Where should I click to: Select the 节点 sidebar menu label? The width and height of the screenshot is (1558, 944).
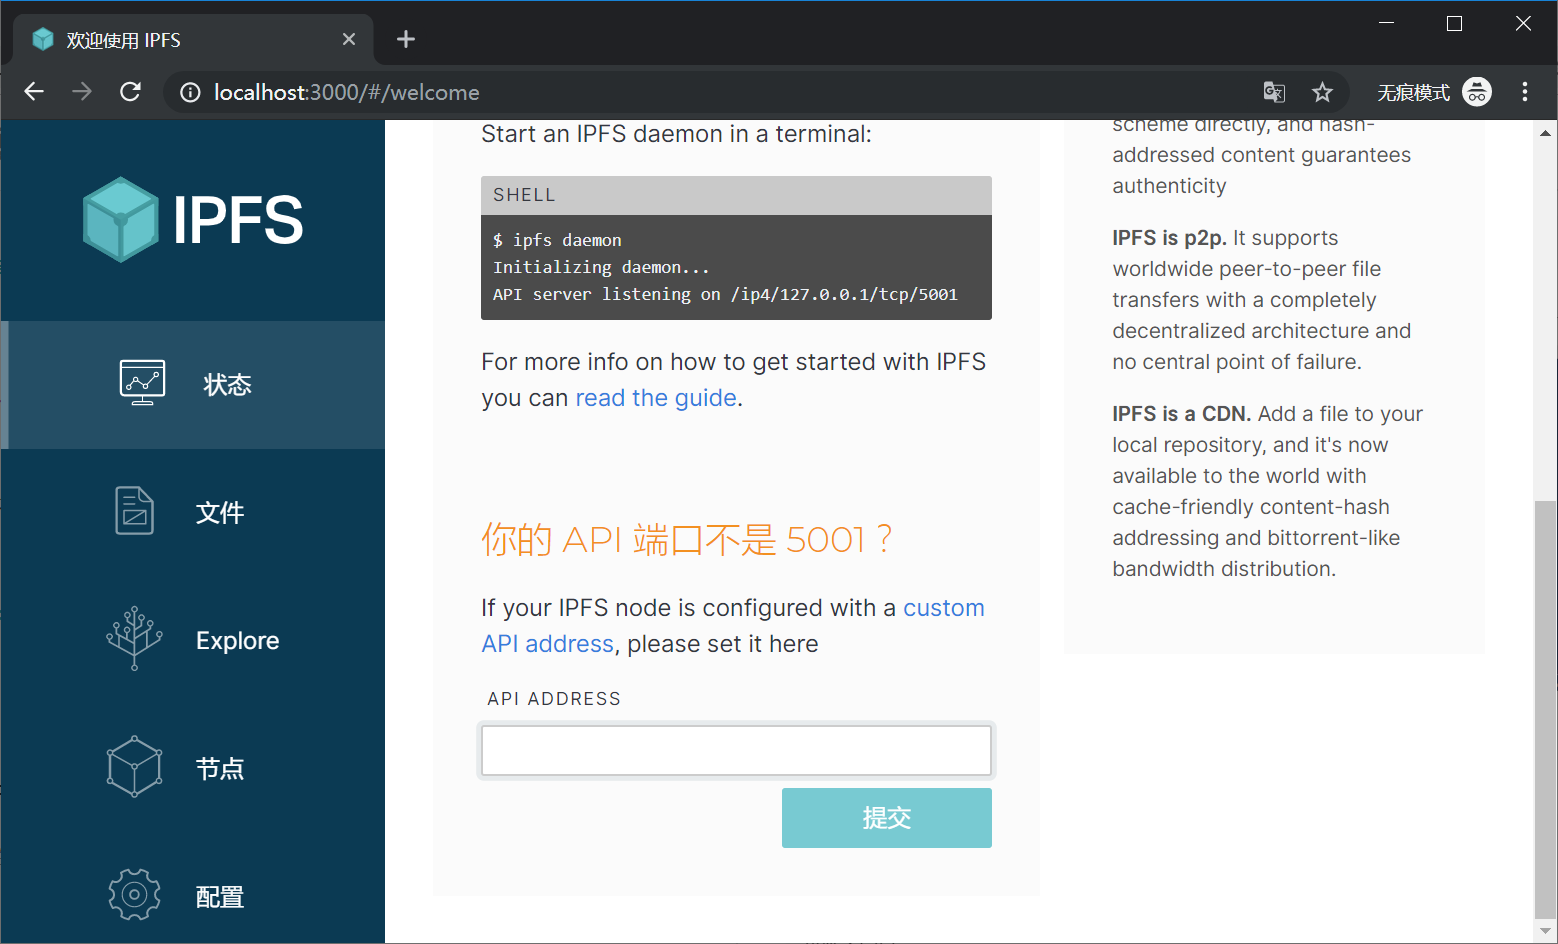click(220, 769)
